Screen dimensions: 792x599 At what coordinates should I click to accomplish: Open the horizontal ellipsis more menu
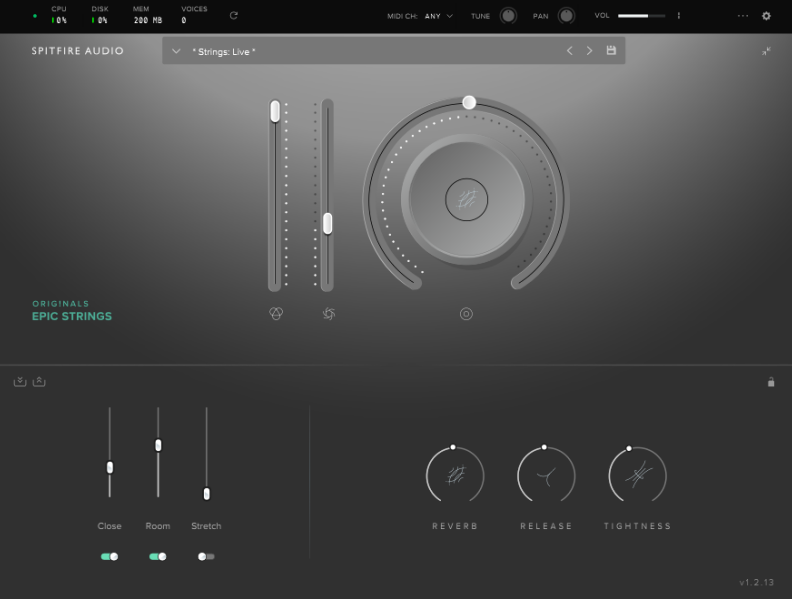(x=743, y=16)
